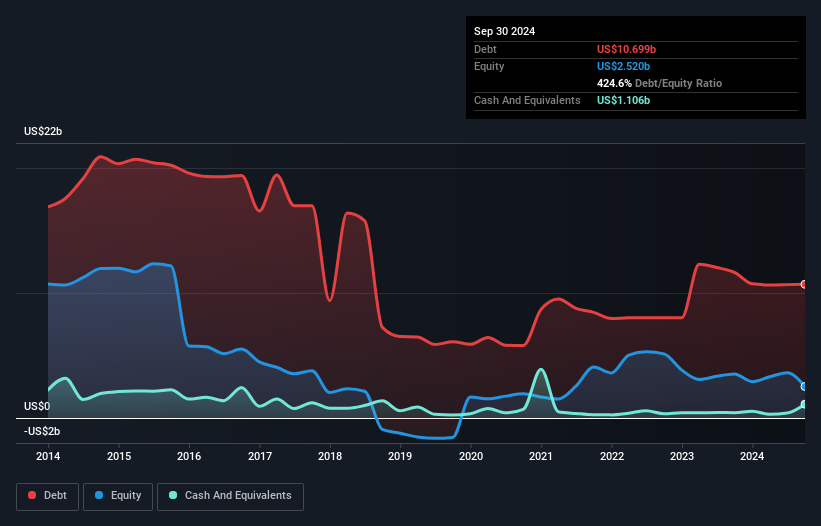Toggle the Equity legend series
The image size is (821, 526).
pos(118,496)
